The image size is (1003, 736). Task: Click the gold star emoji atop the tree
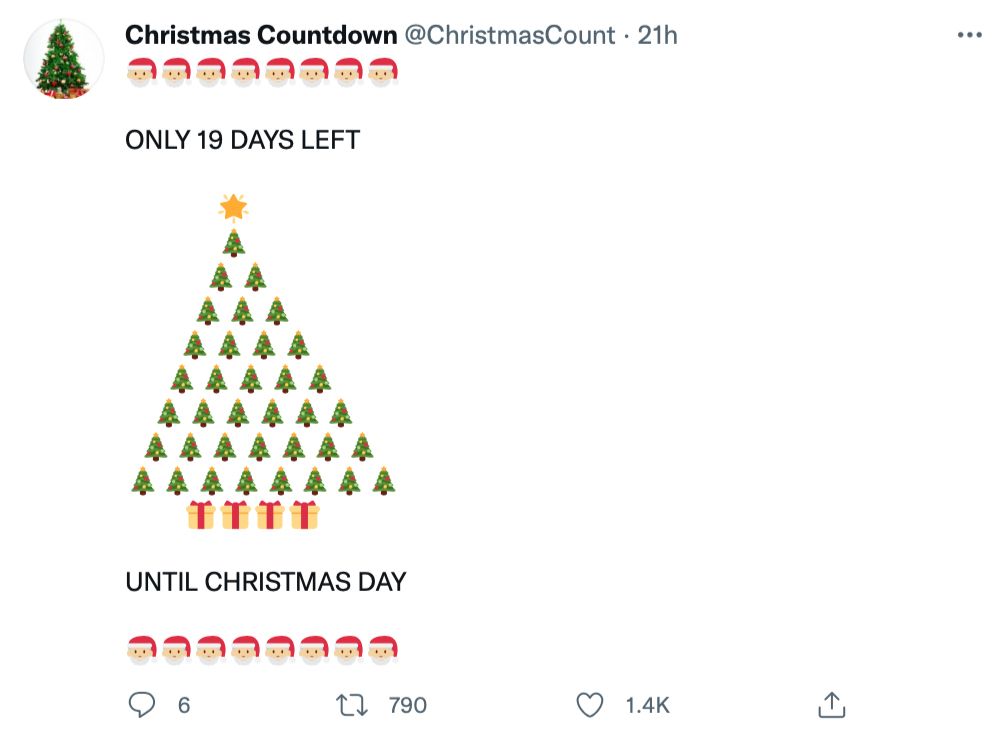[233, 207]
